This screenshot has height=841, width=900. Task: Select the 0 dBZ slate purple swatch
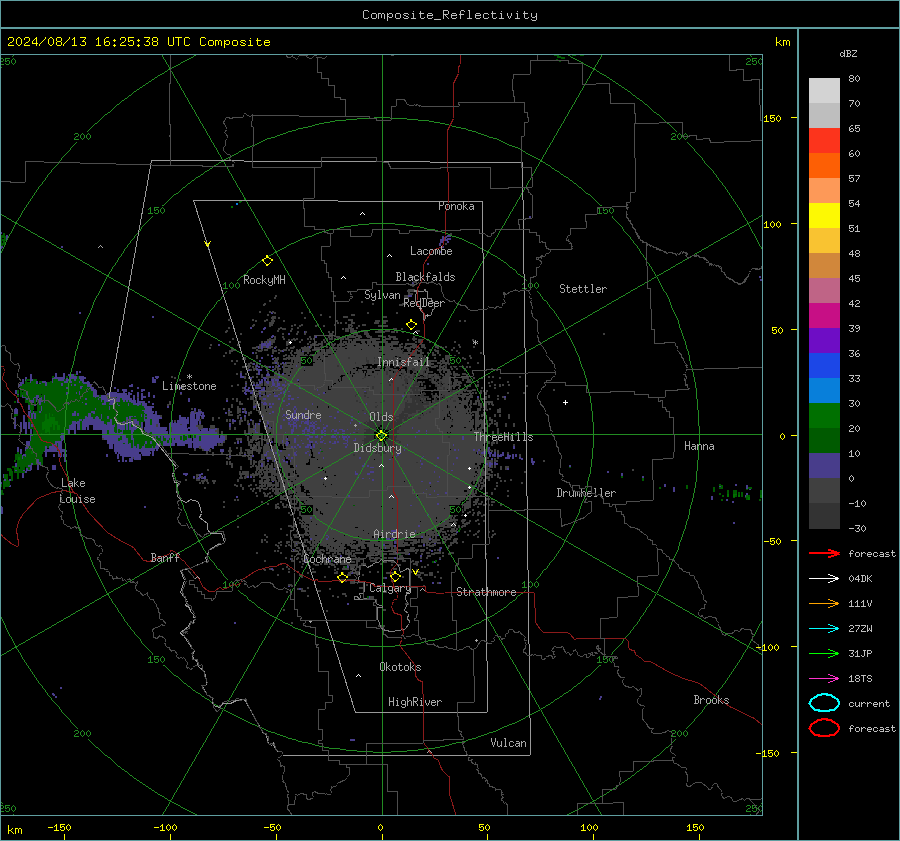(824, 466)
